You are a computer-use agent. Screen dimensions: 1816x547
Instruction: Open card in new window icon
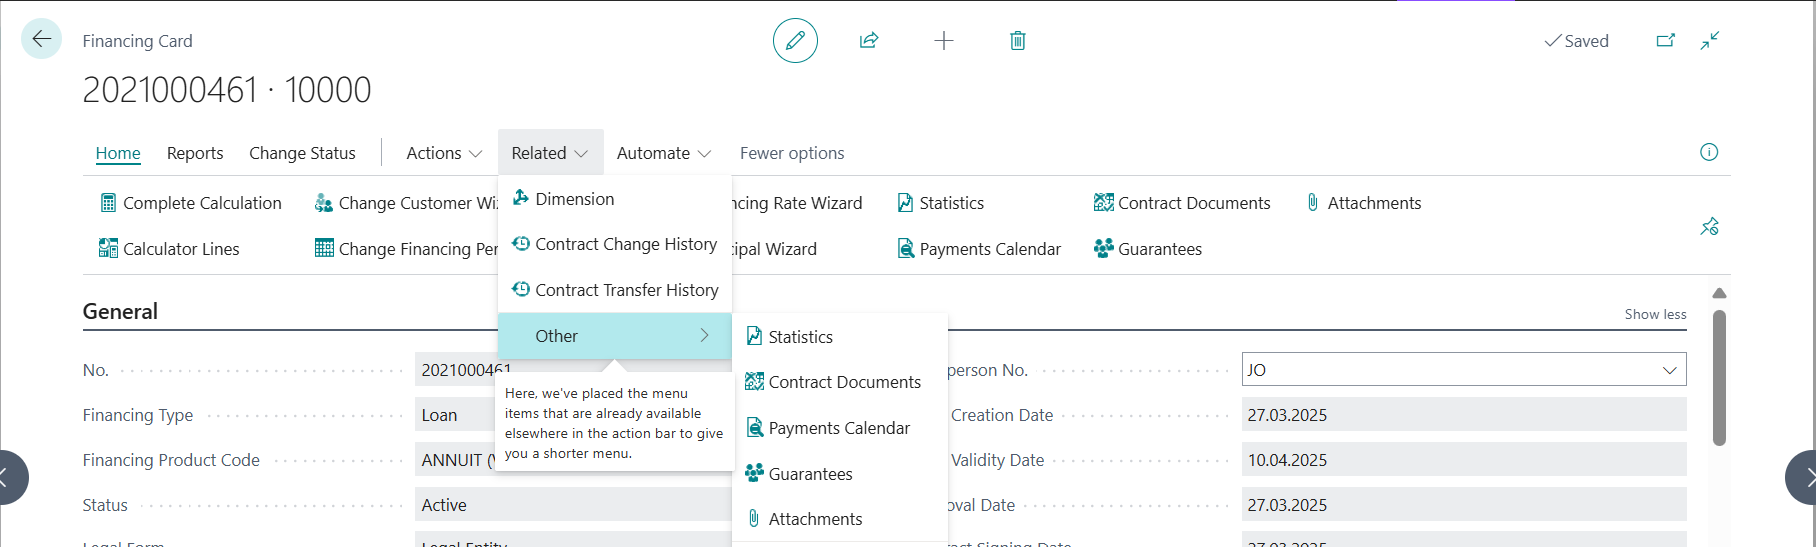1665,41
